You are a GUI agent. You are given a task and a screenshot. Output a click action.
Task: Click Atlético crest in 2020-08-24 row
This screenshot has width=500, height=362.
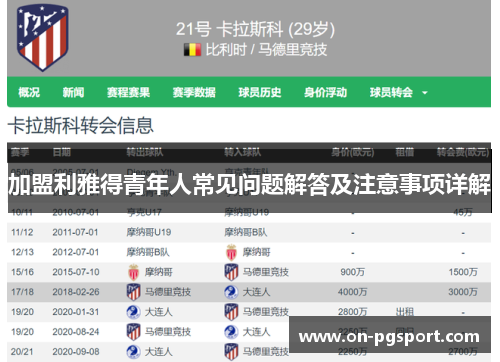point(133,332)
